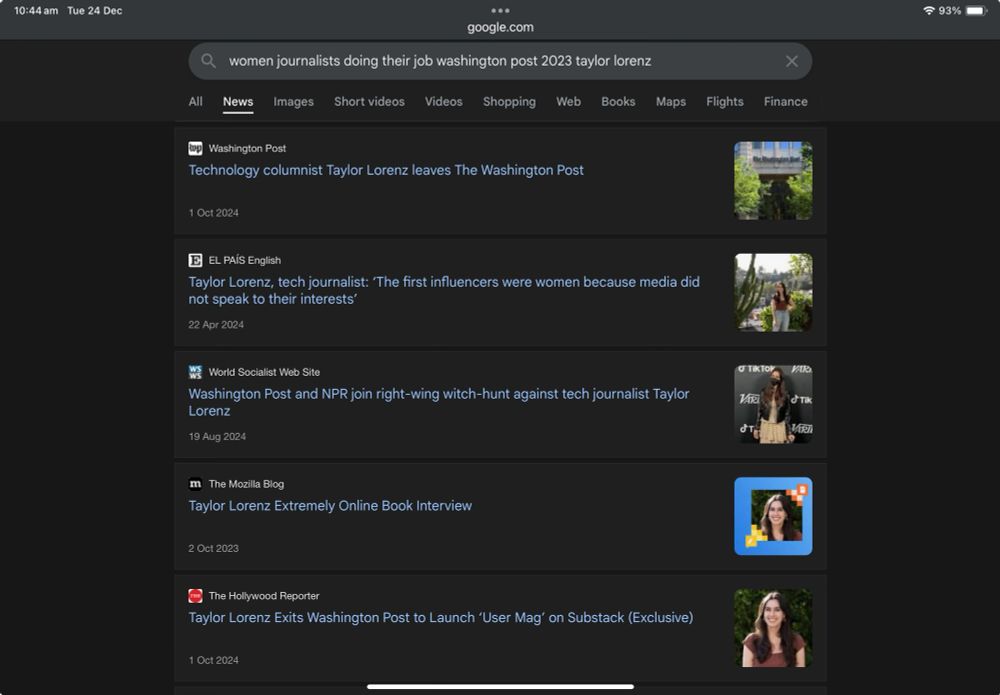Select the World Socialist Web Site favicon

coord(195,371)
